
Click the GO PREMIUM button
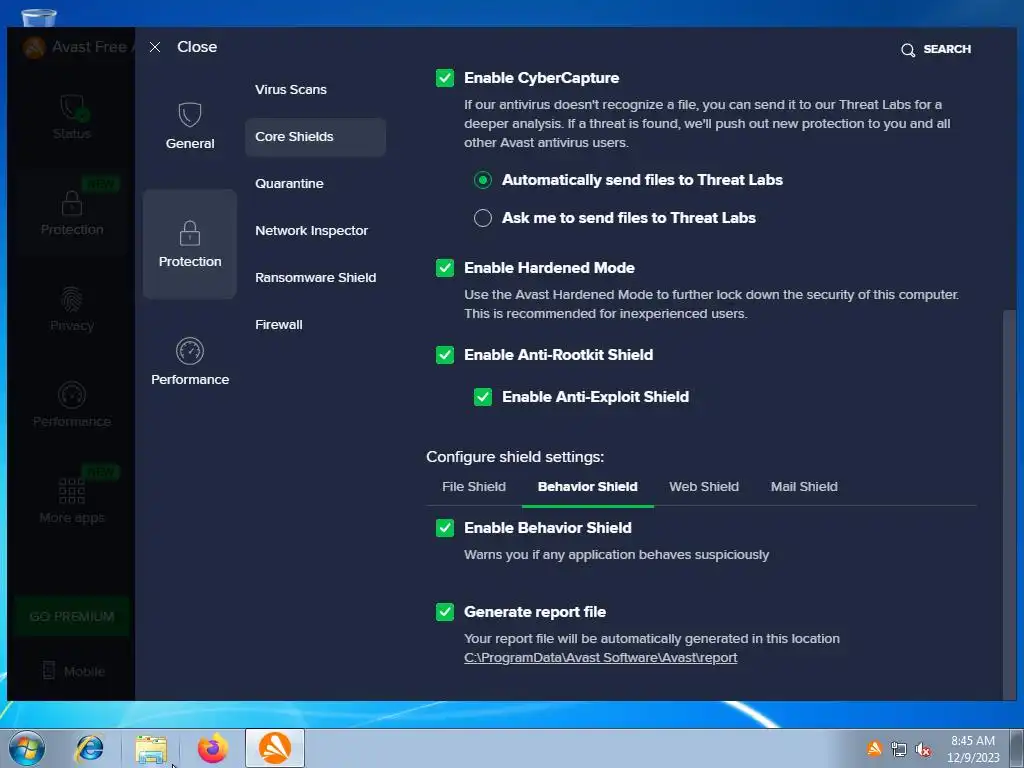[72, 616]
